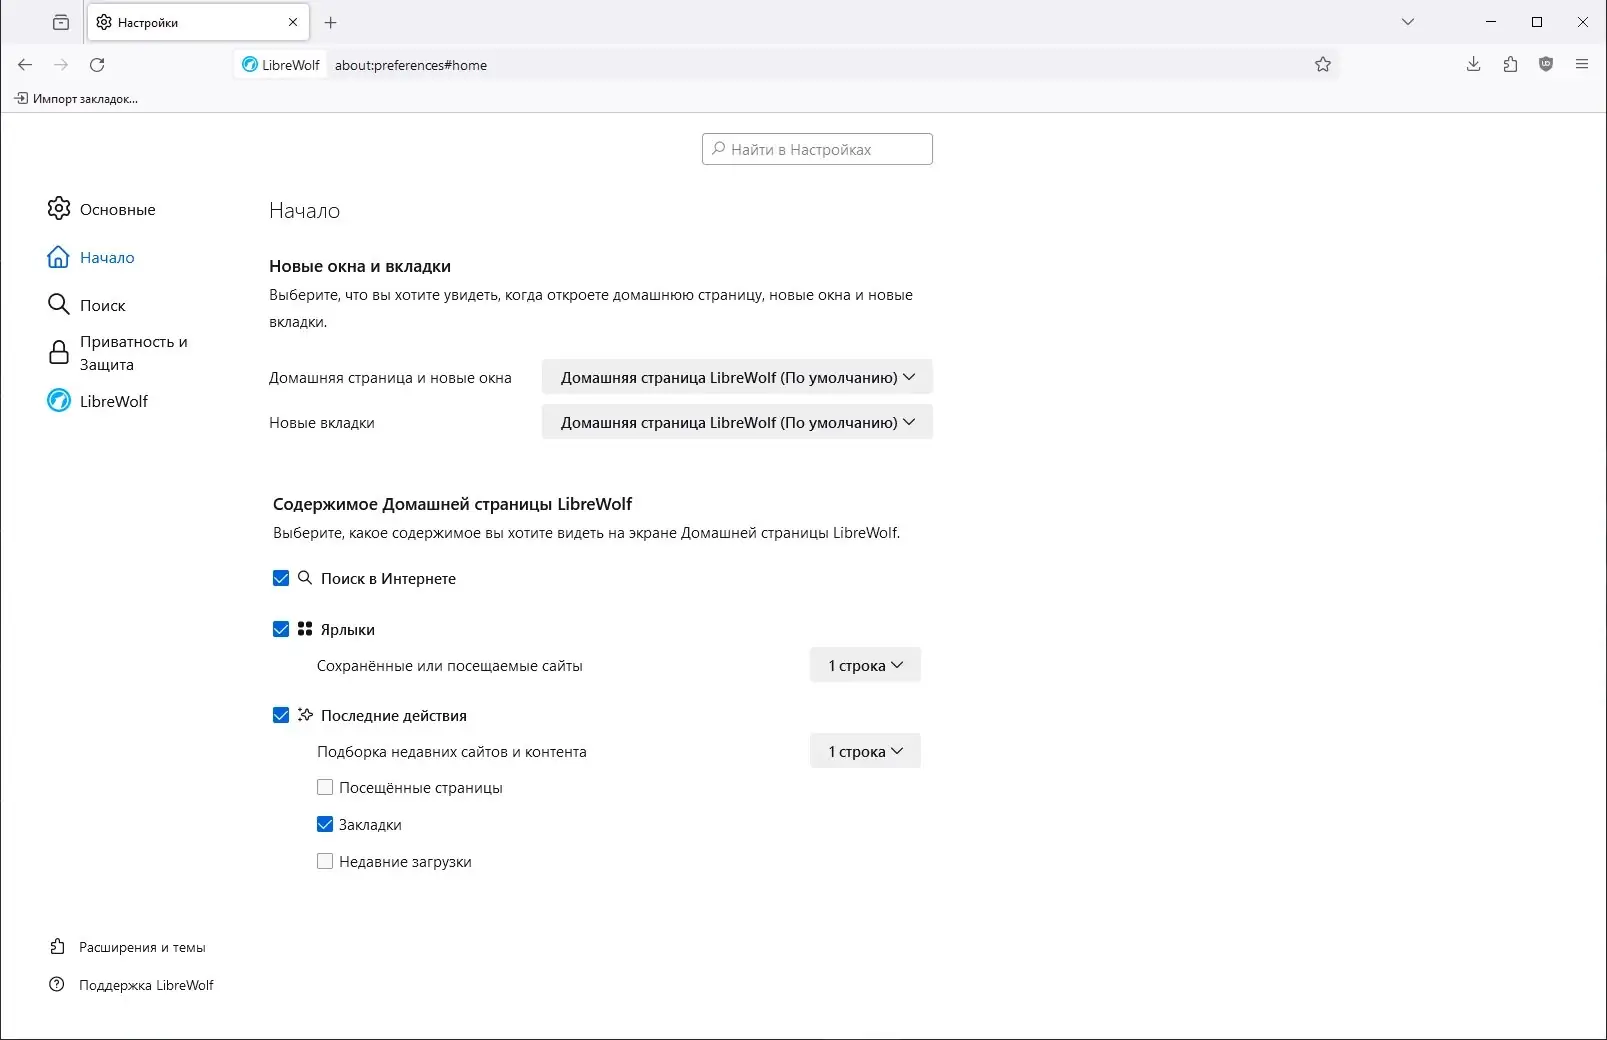Click the search icon beside Поиск в Интернете
The height and width of the screenshot is (1040, 1607).
[x=305, y=578]
